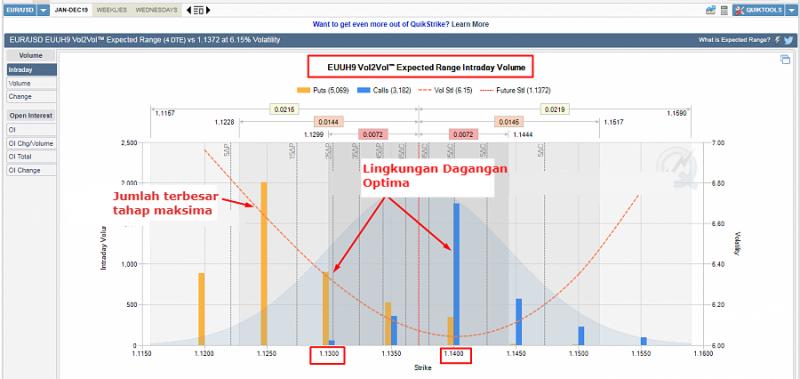Share via the Twitter bird icon
The height and width of the screenshot is (379, 800).
coord(788,40)
